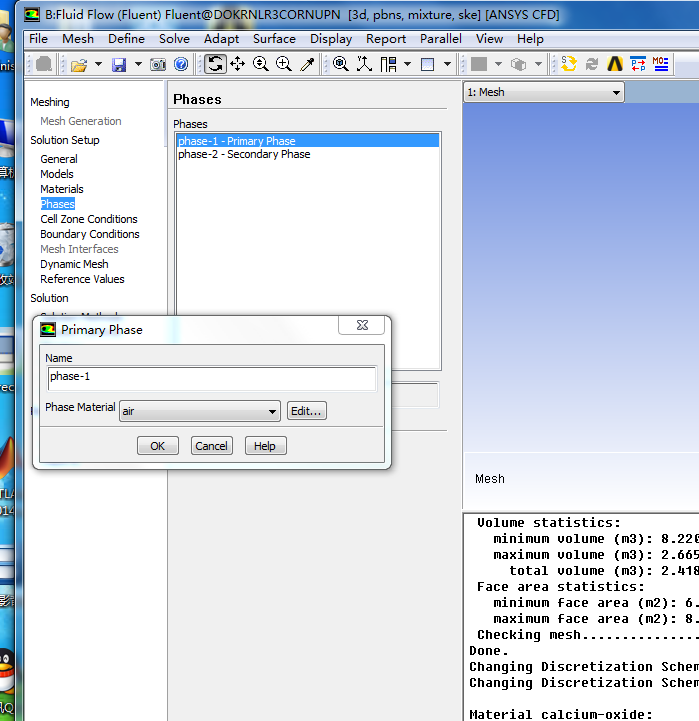699x721 pixels.
Task: Select Reference Values in the tree
Action: (82, 279)
